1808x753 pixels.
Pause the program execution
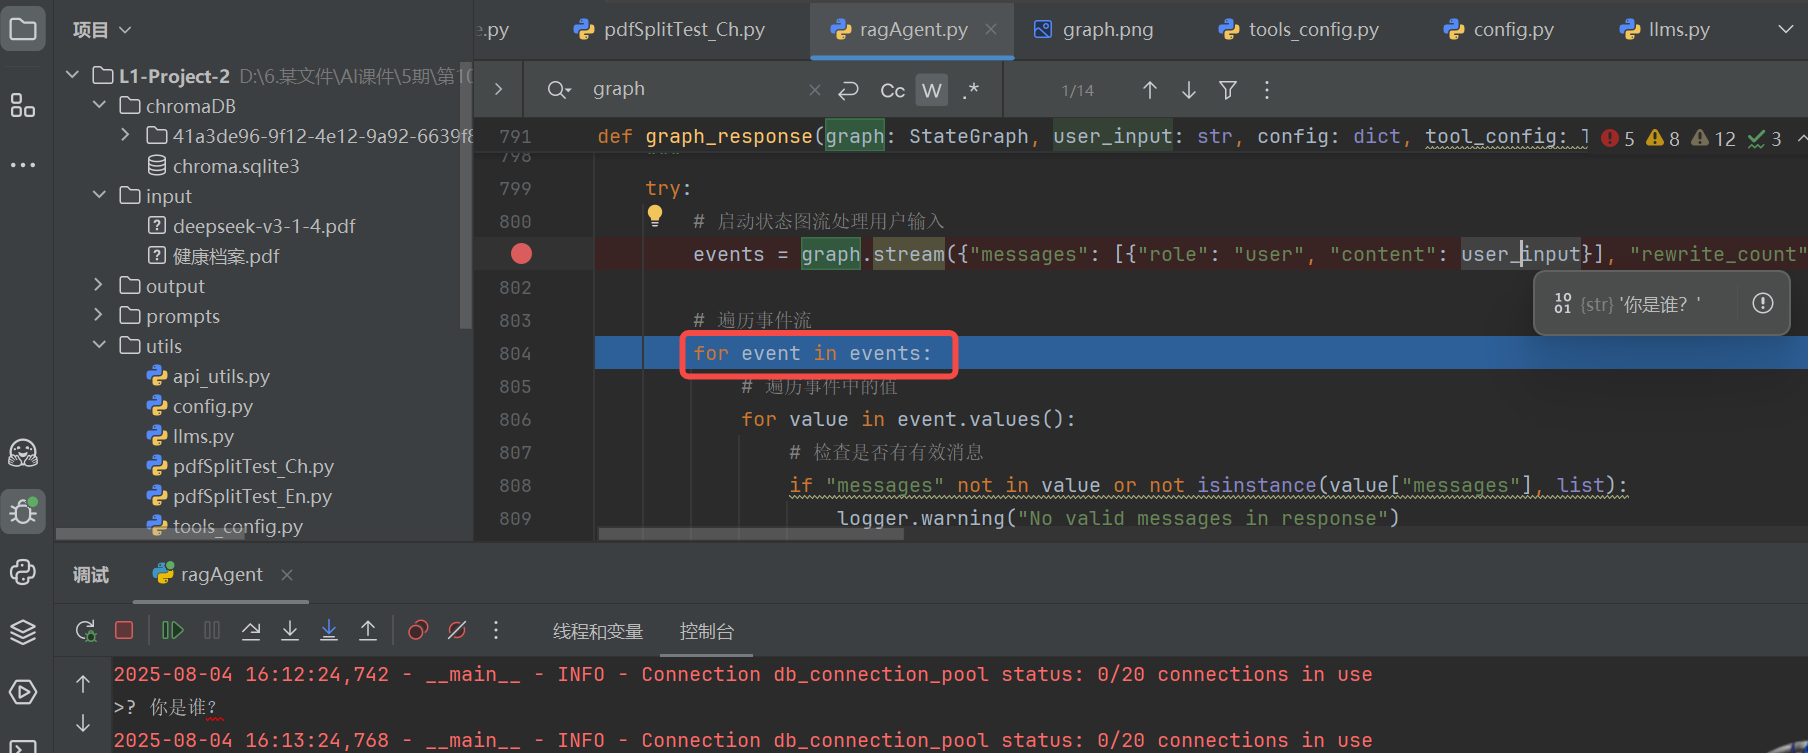coord(212,630)
